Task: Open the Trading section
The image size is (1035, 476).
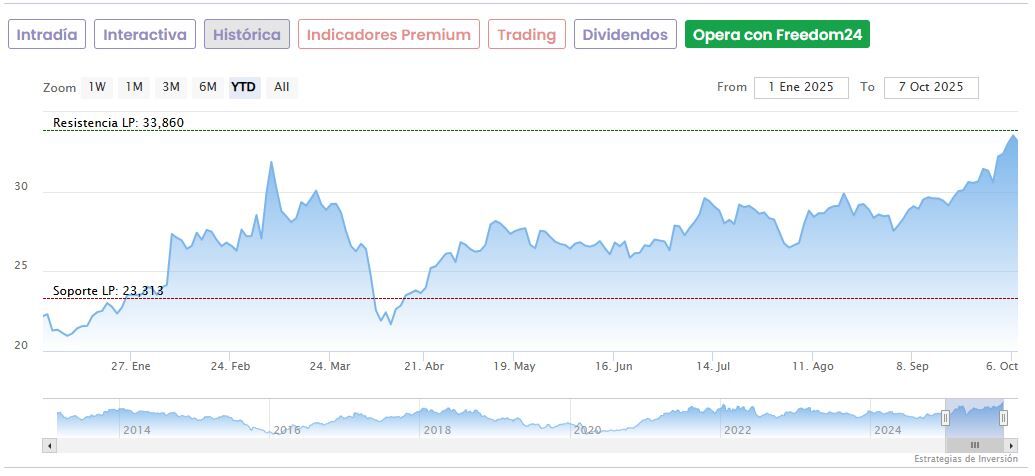Action: coord(526,35)
